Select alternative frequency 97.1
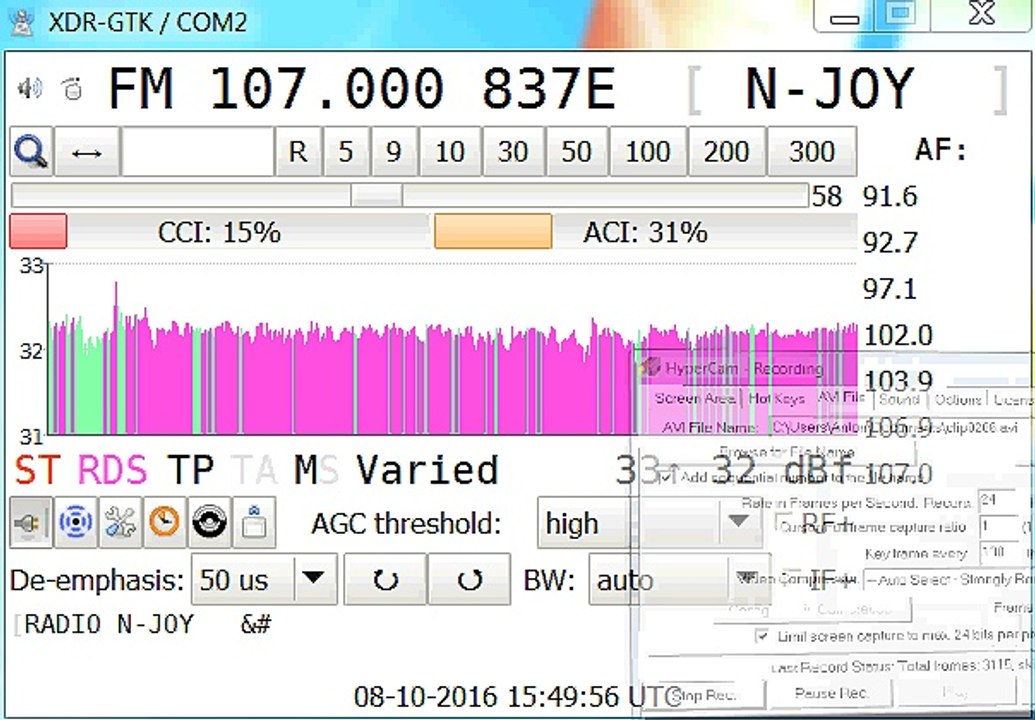The image size is (1035, 720). point(890,289)
